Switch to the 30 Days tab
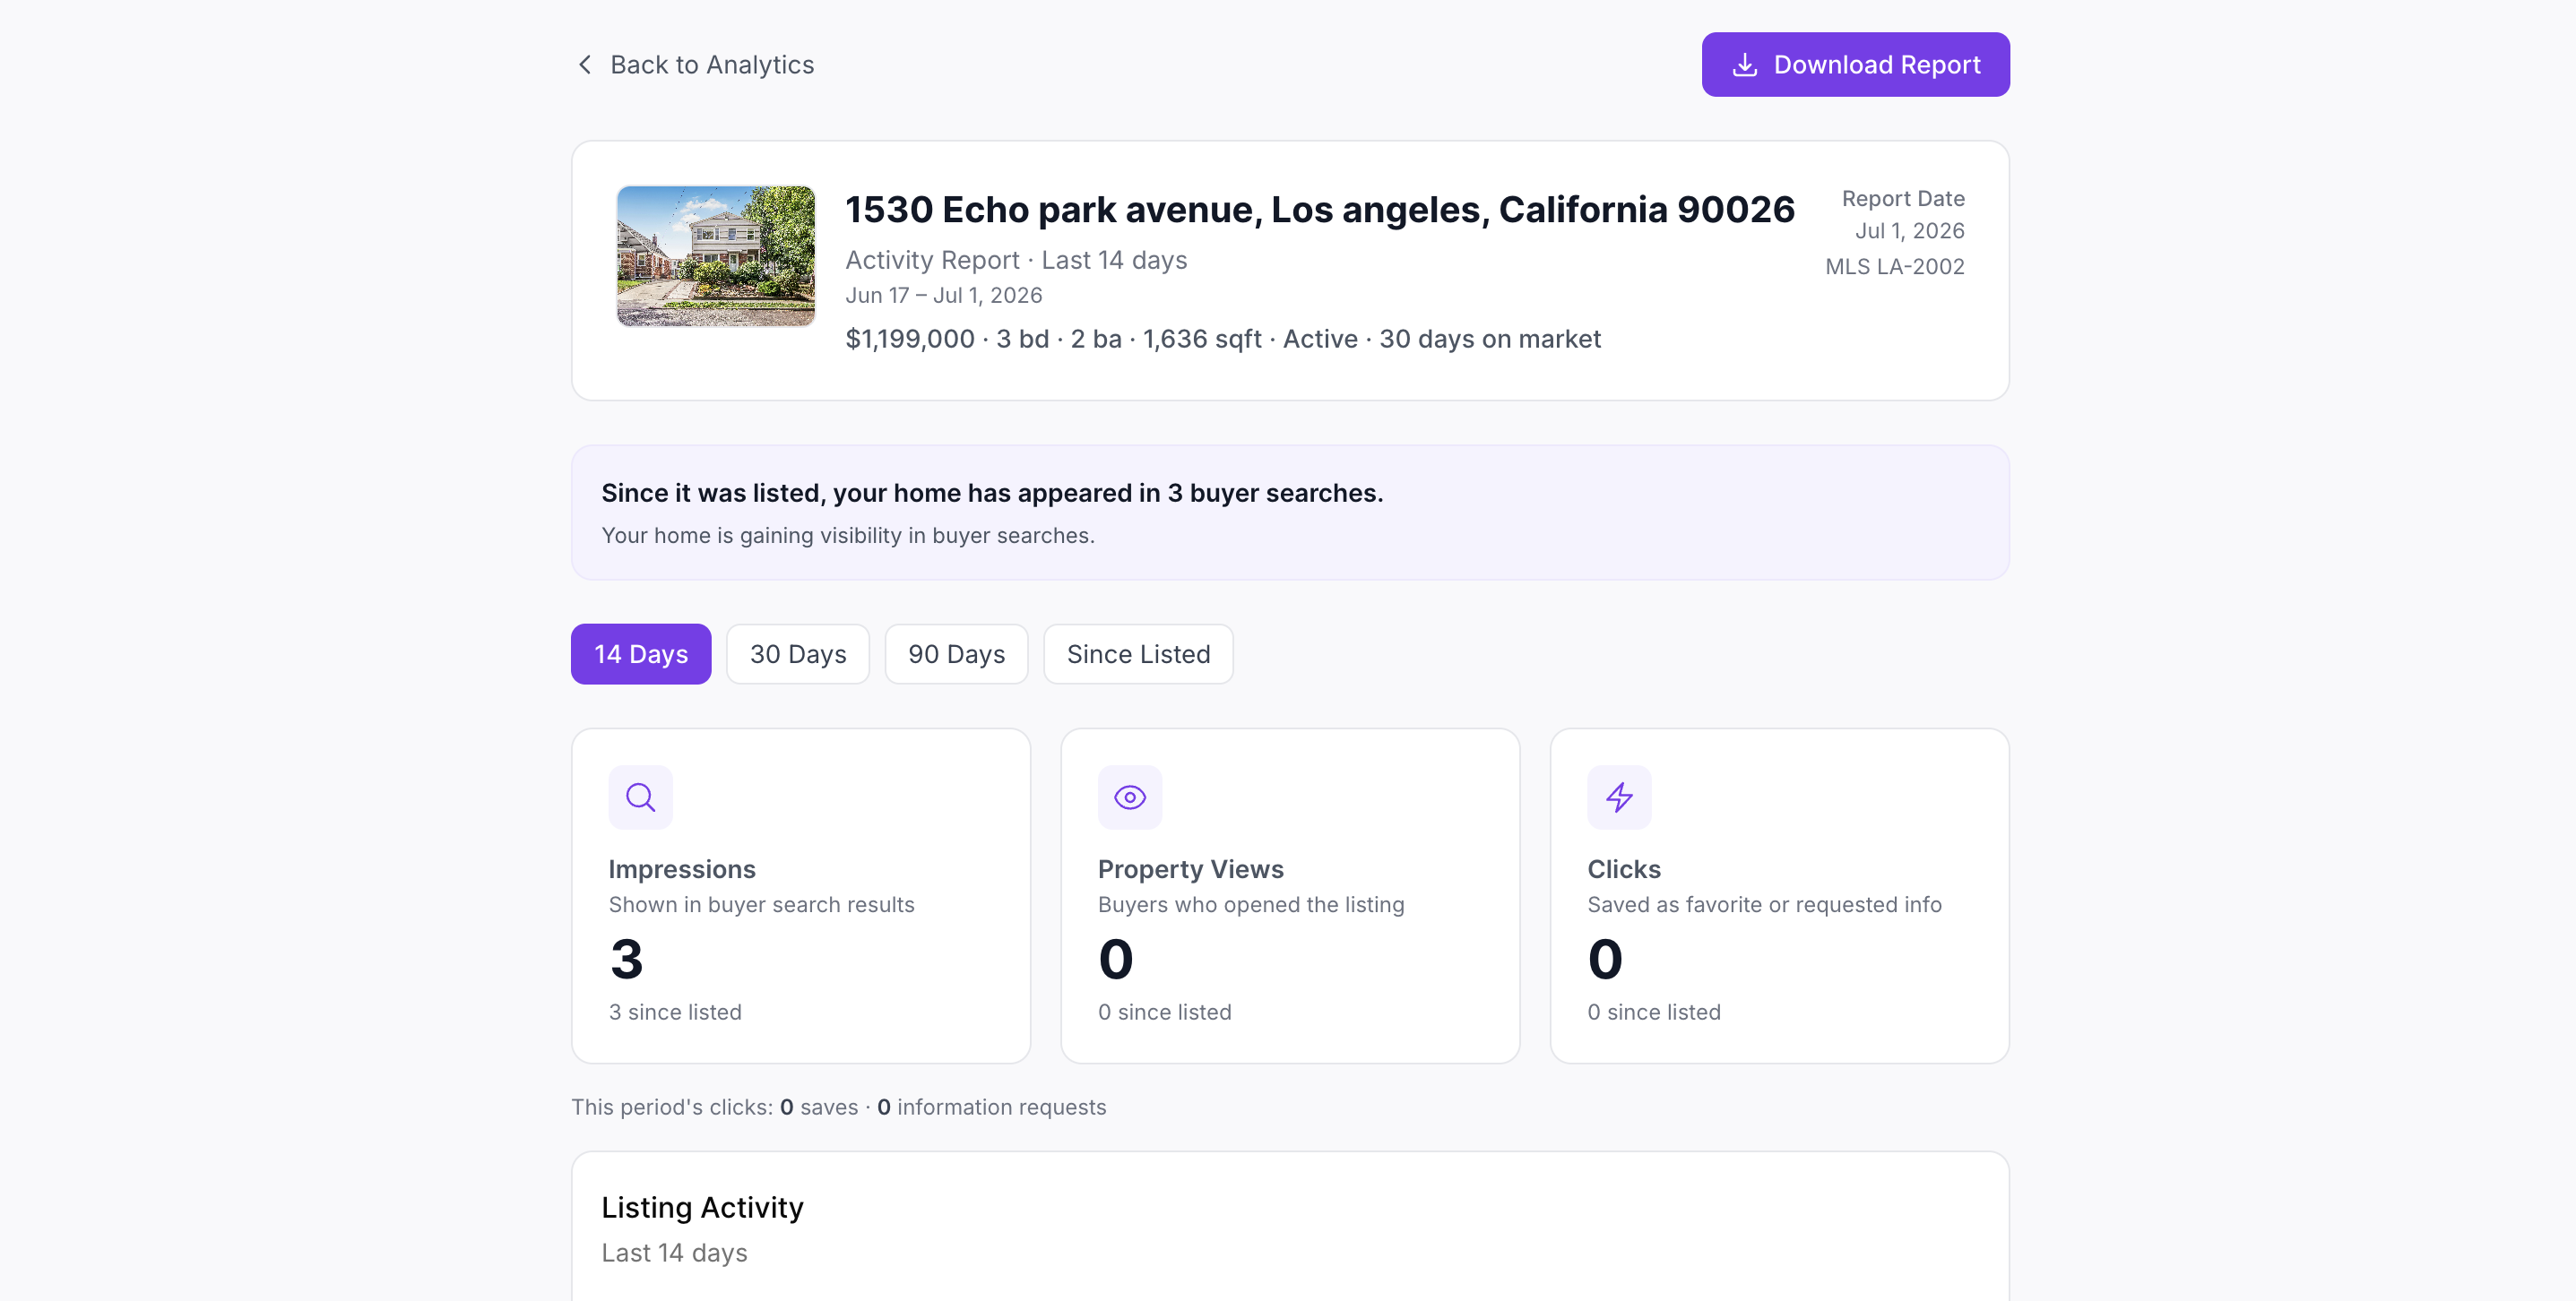Image resolution: width=2576 pixels, height=1301 pixels. coord(798,654)
